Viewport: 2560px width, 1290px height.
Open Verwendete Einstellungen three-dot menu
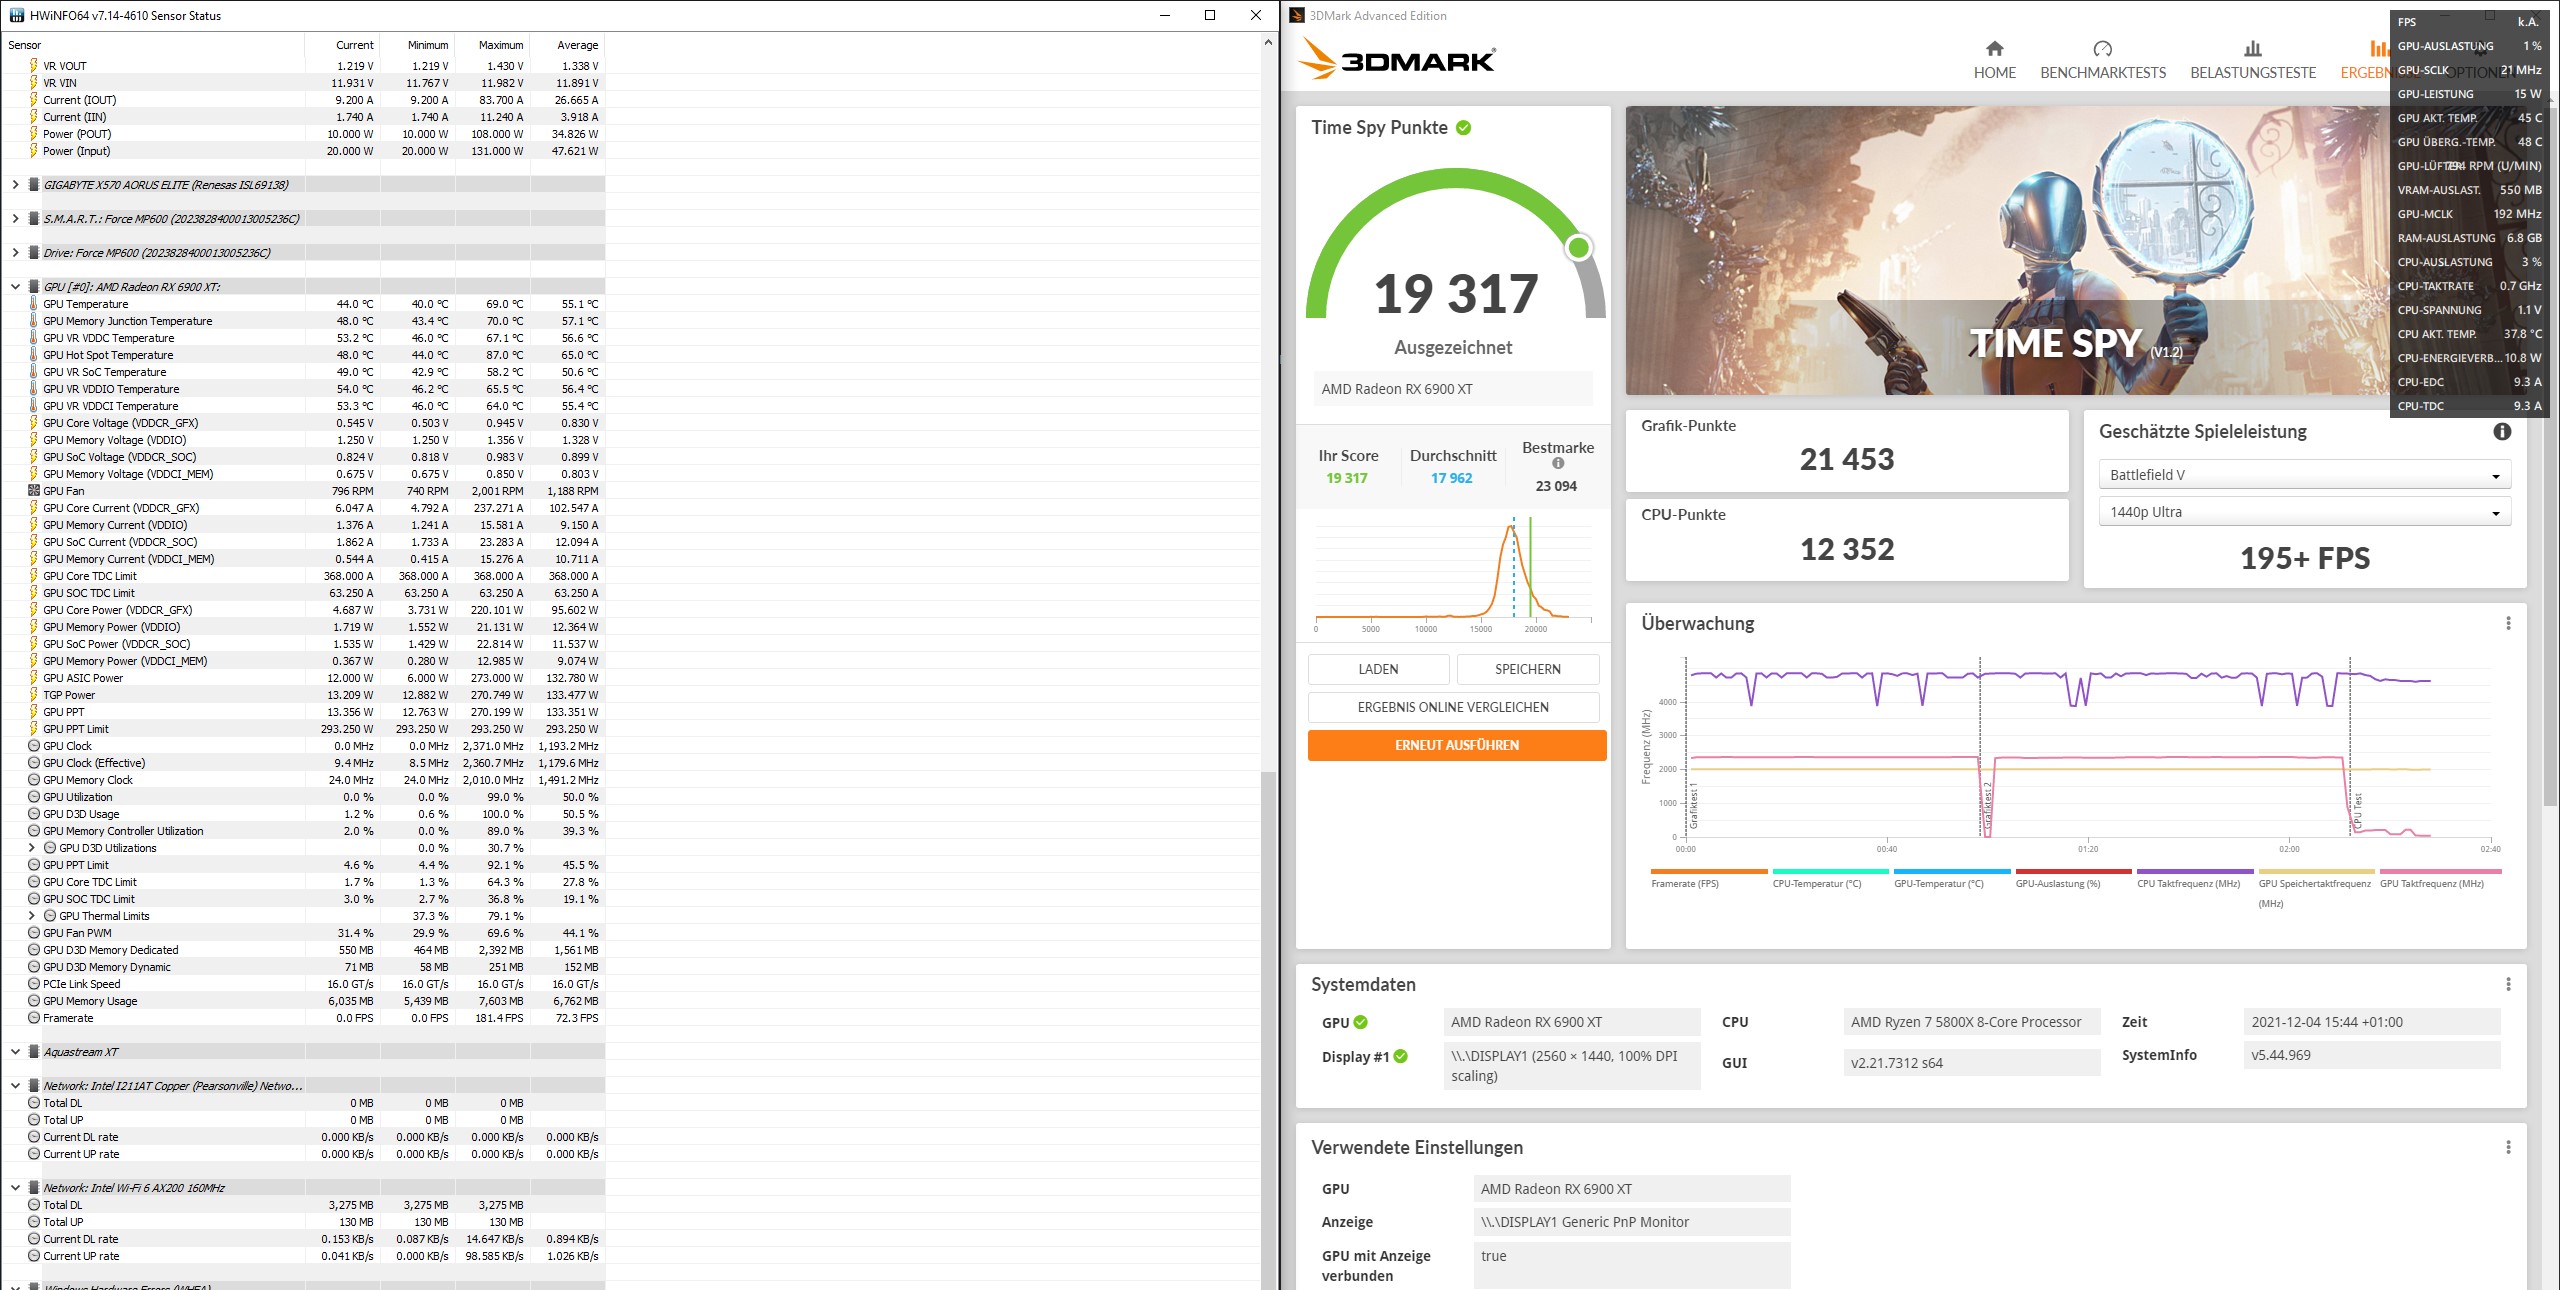click(x=2508, y=1147)
